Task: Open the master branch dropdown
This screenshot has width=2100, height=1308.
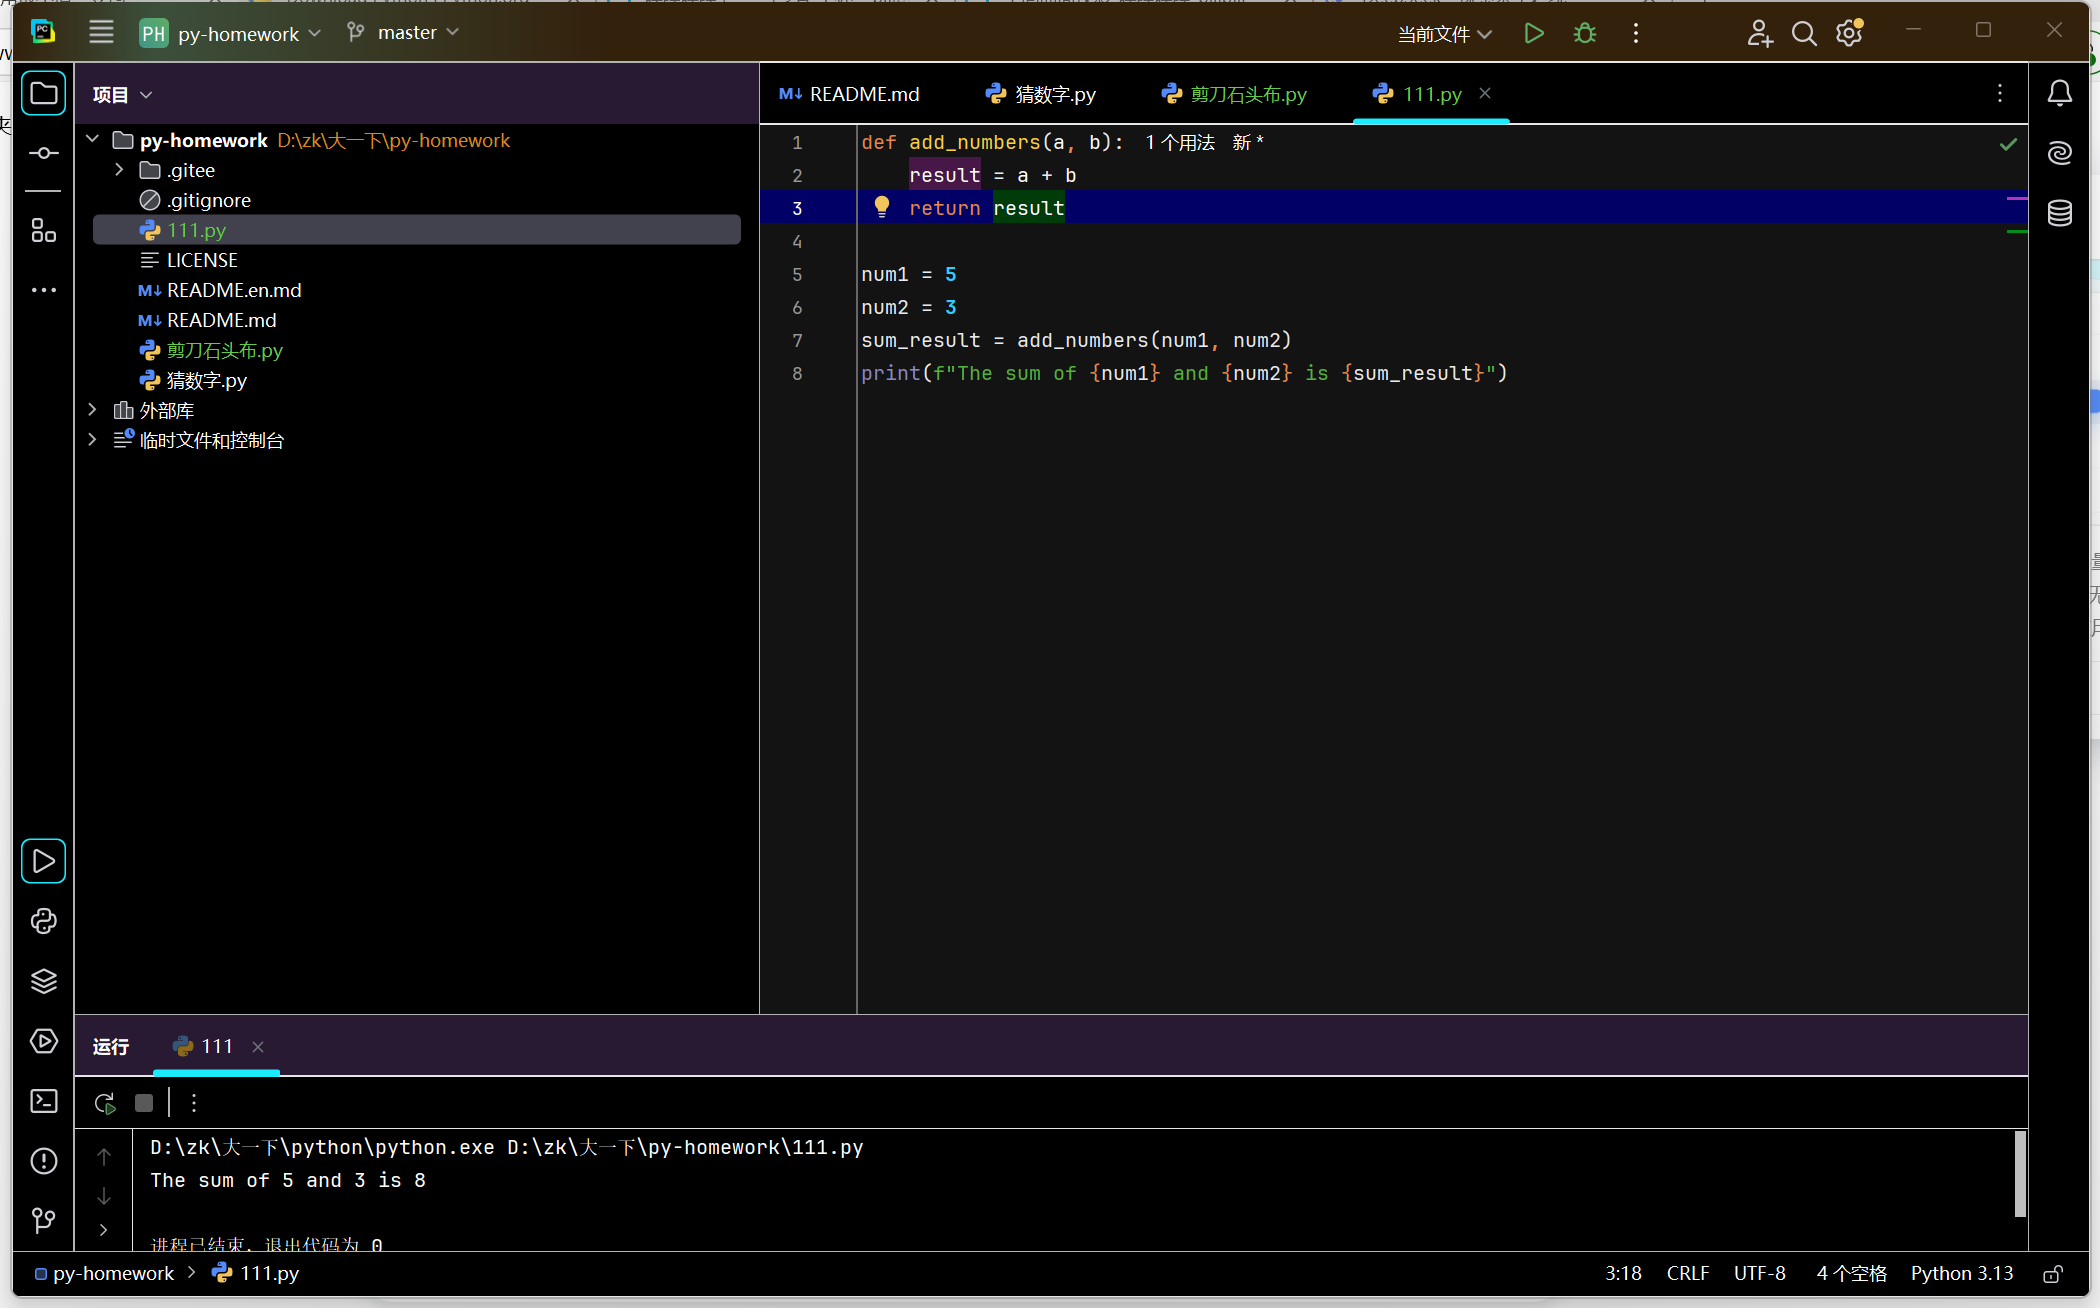Action: (x=405, y=33)
